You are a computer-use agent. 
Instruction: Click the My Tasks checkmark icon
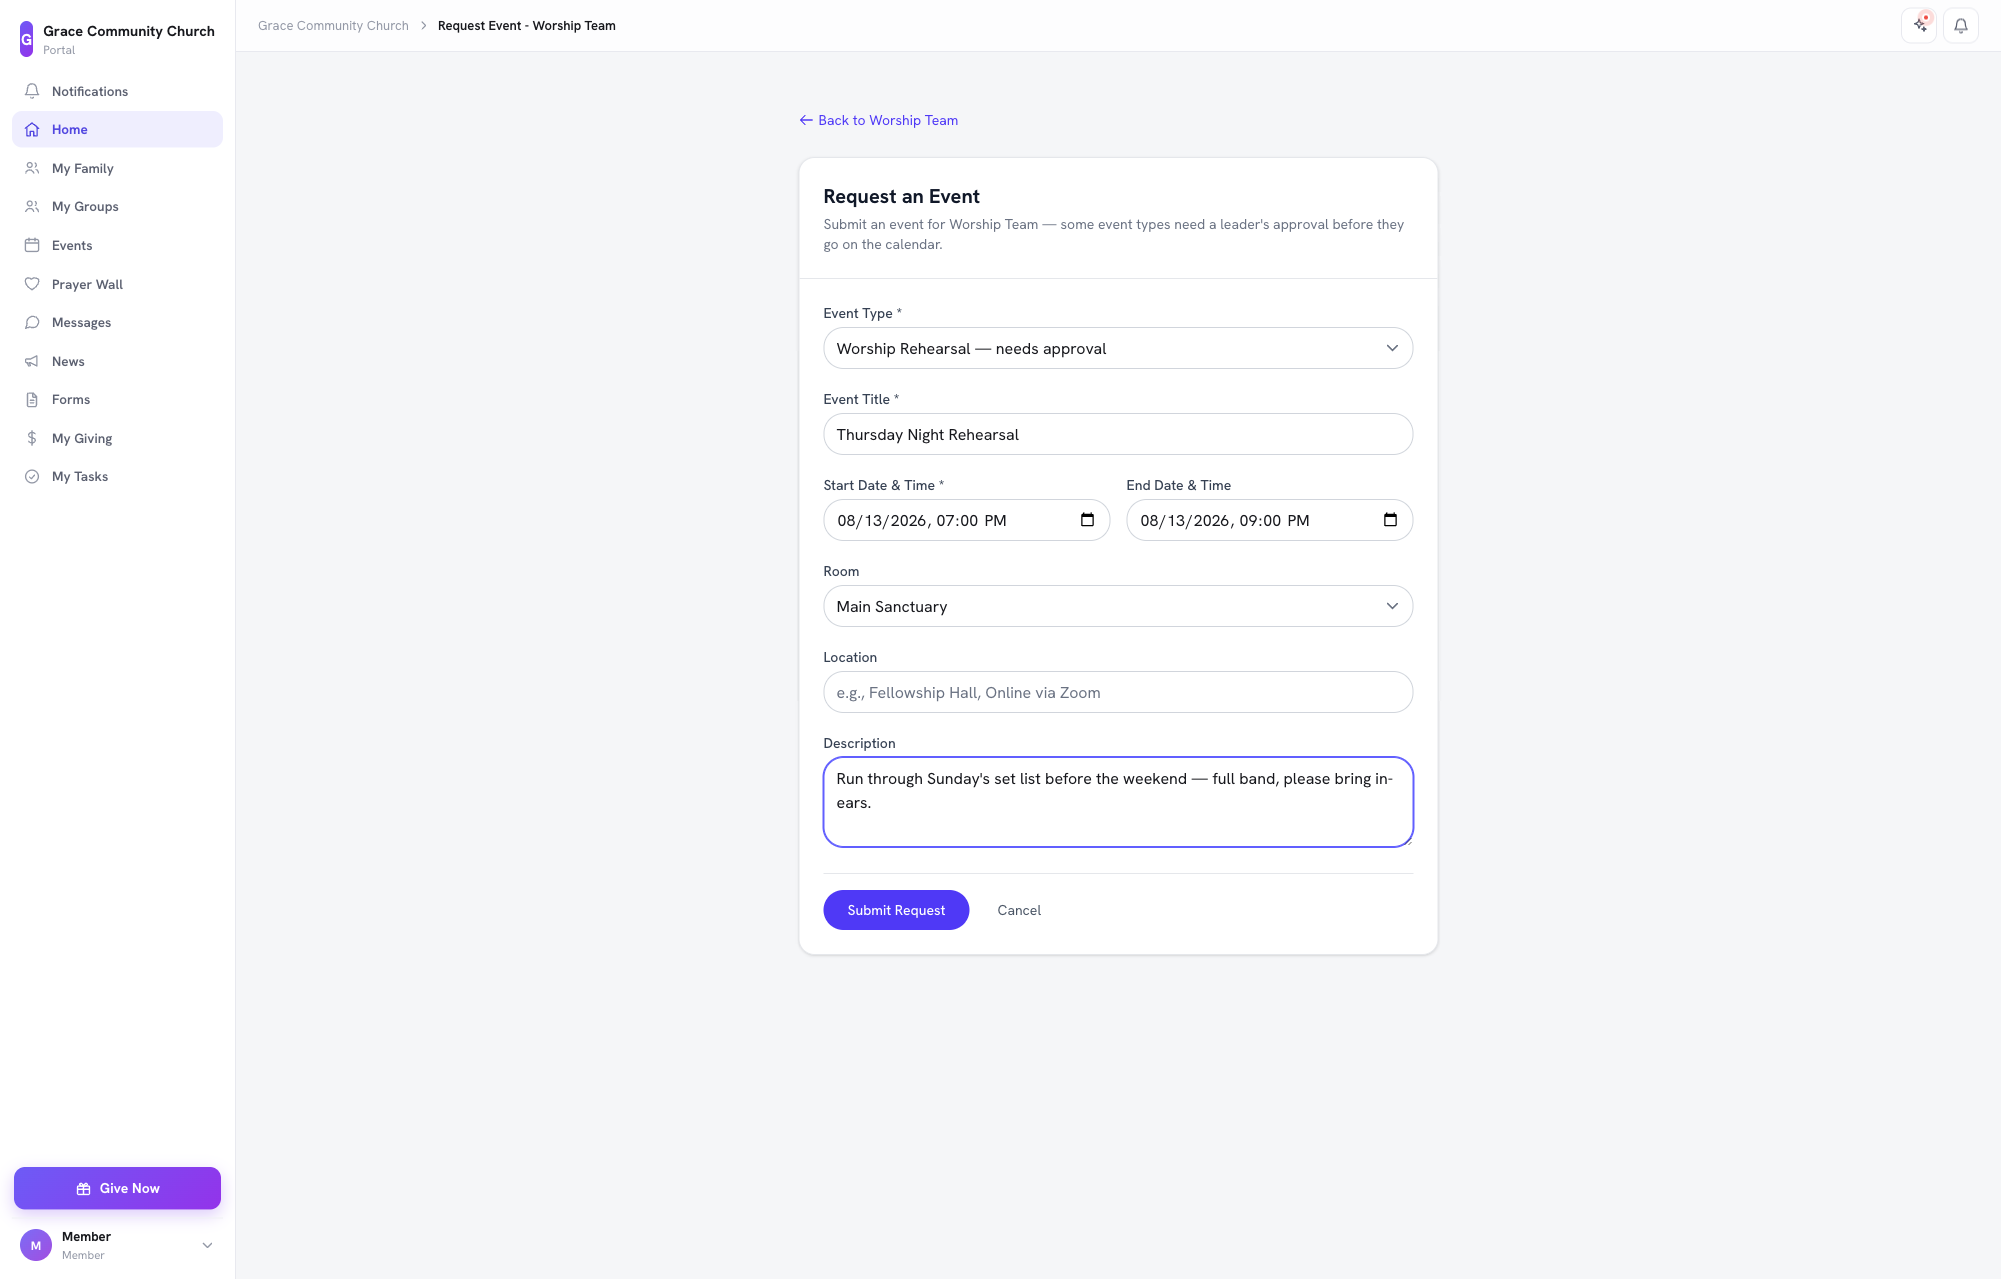[x=32, y=477]
